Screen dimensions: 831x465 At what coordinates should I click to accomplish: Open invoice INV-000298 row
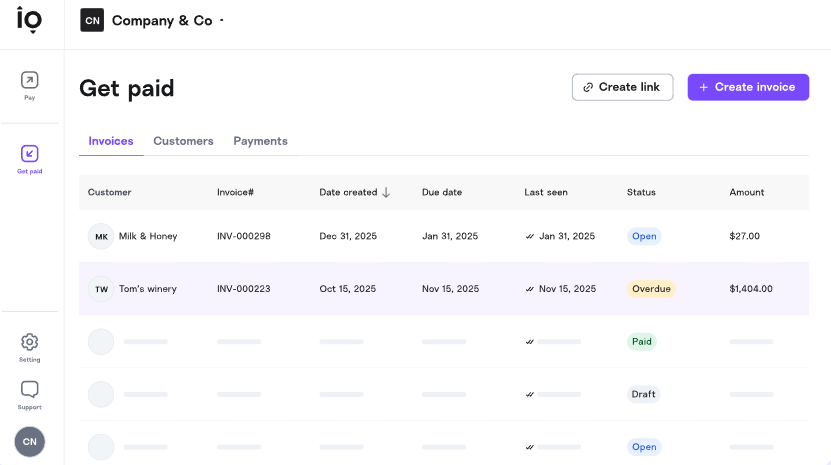(444, 236)
